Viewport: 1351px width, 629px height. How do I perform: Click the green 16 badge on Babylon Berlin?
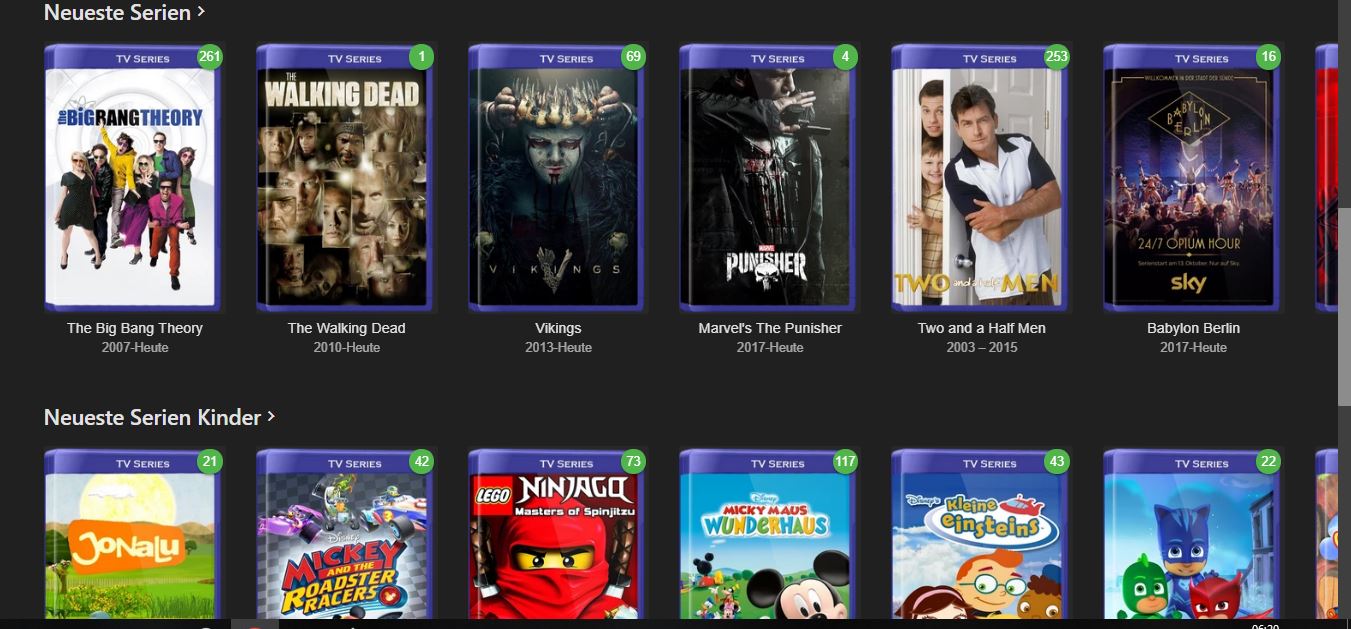pos(1269,56)
